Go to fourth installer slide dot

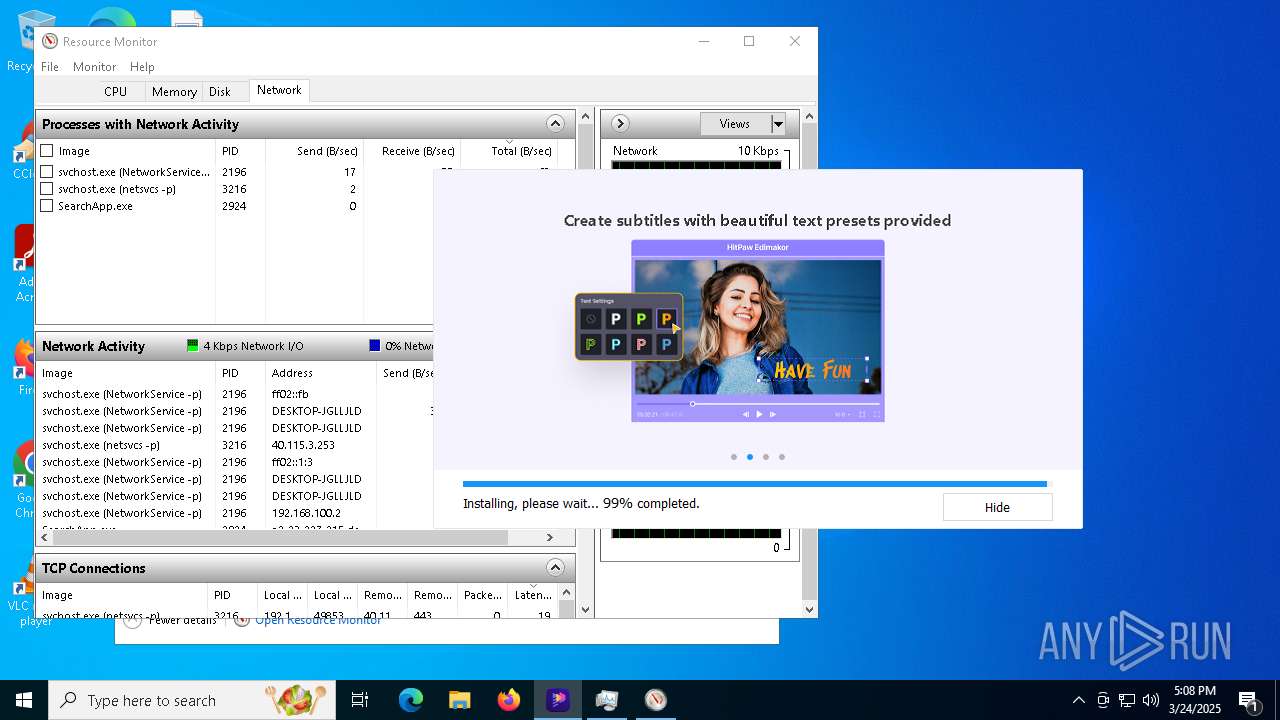(x=782, y=457)
